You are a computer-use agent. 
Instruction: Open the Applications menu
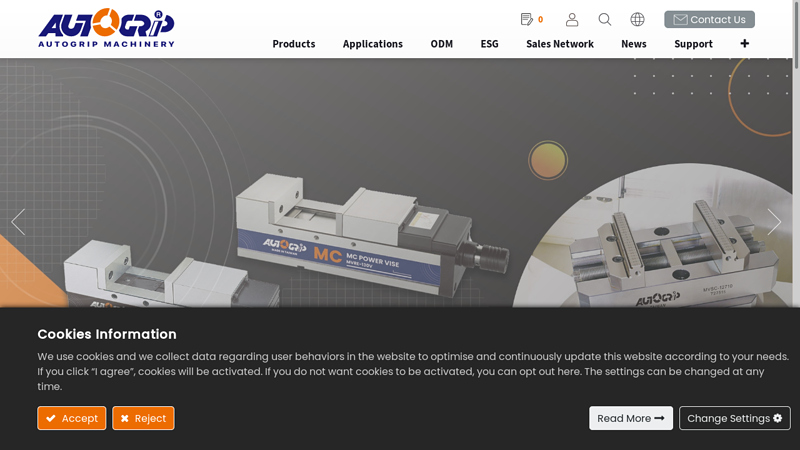pos(372,44)
